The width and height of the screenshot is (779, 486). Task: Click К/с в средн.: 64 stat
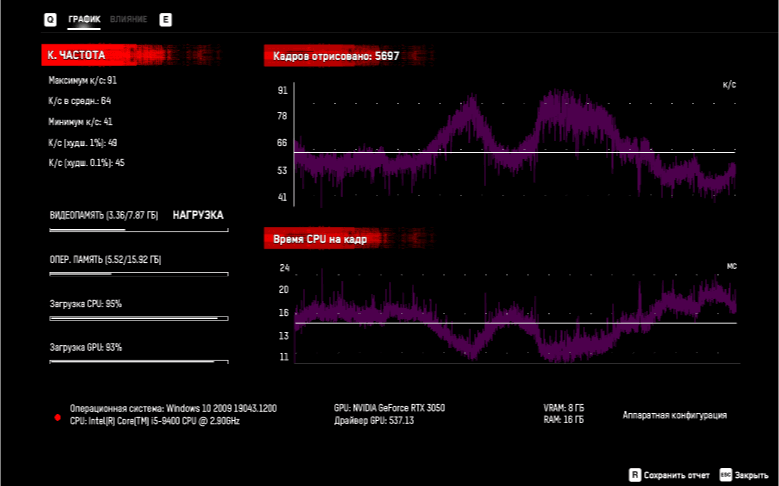click(x=79, y=101)
